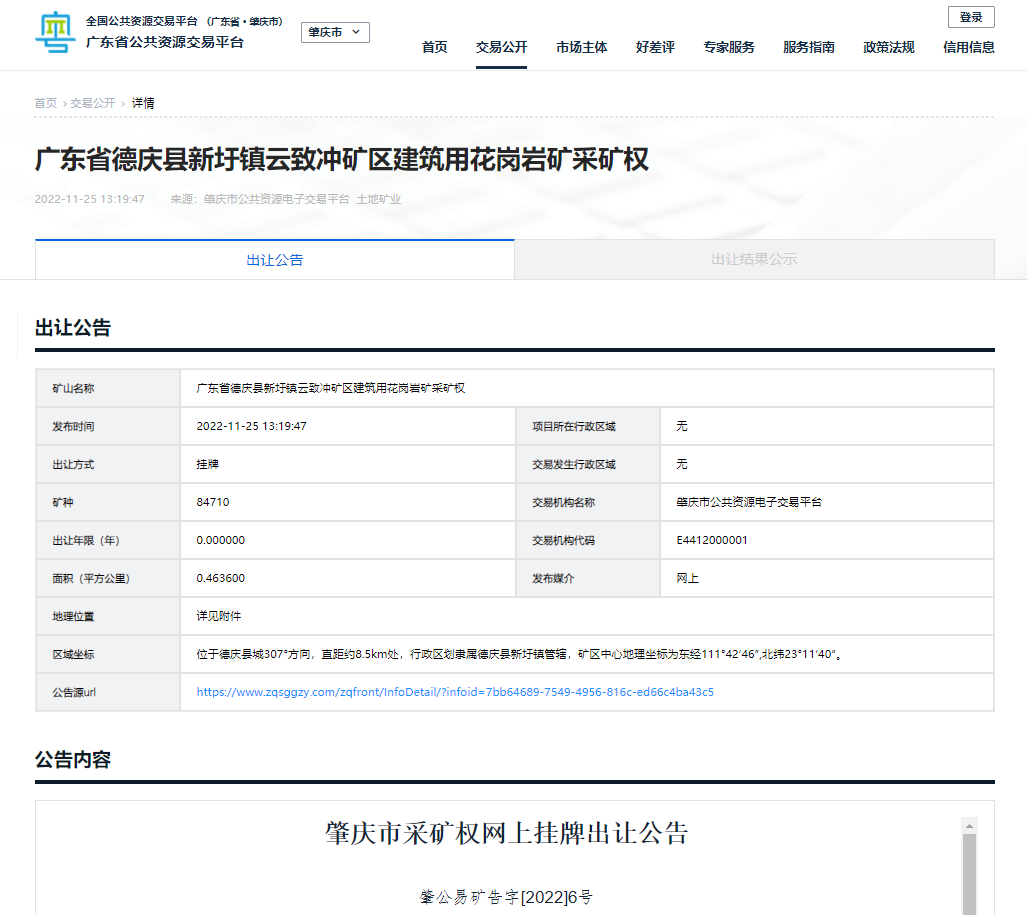Click the announcement content scrollbar thumb
The height and width of the screenshot is (915, 1027).
point(968,875)
